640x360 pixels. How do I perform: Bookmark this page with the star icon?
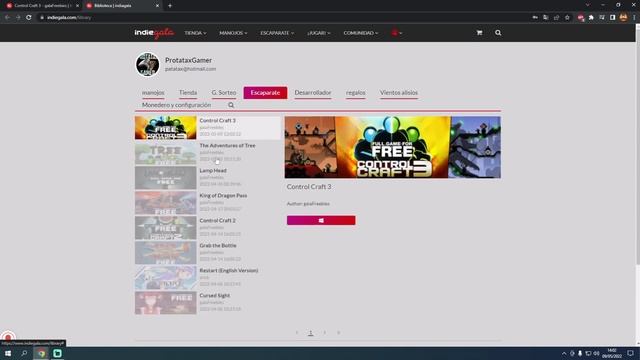pos(567,18)
